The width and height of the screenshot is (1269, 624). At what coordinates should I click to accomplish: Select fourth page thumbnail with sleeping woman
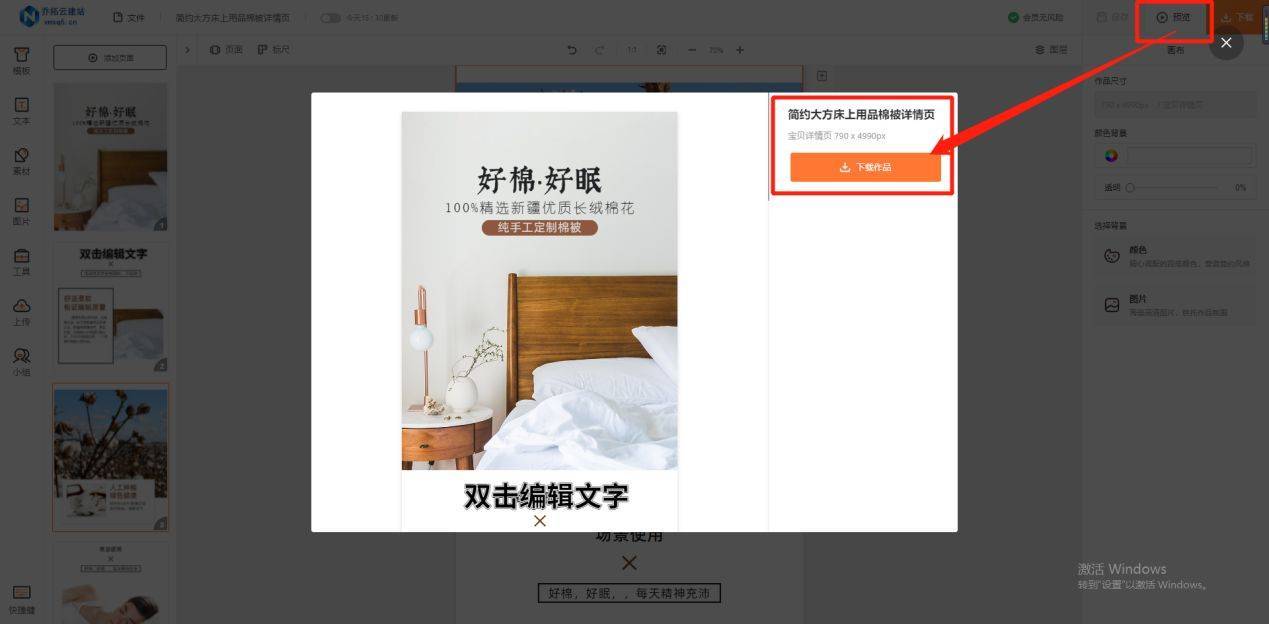coord(110,582)
